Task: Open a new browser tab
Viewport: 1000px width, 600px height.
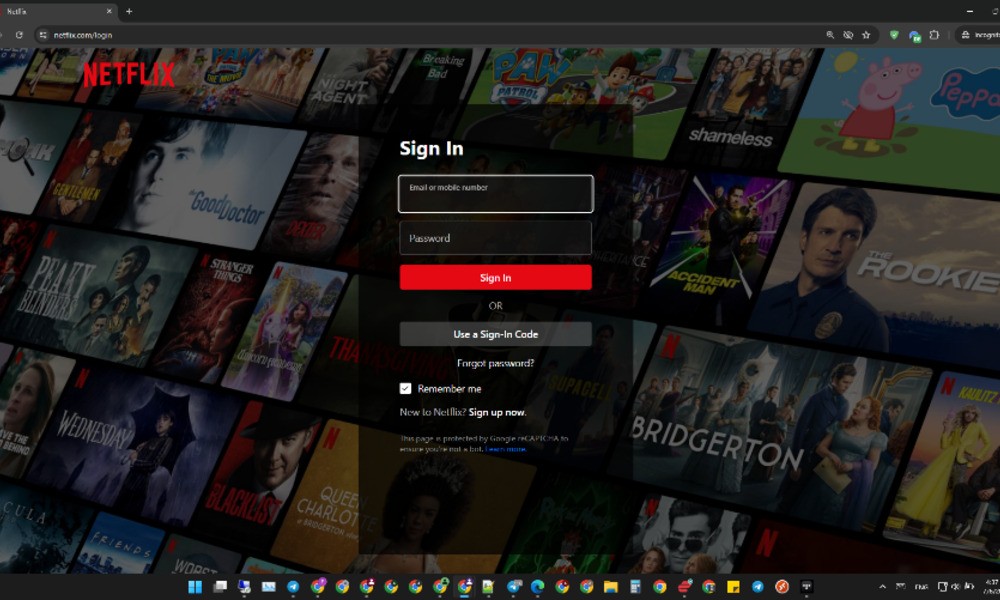Action: click(129, 11)
